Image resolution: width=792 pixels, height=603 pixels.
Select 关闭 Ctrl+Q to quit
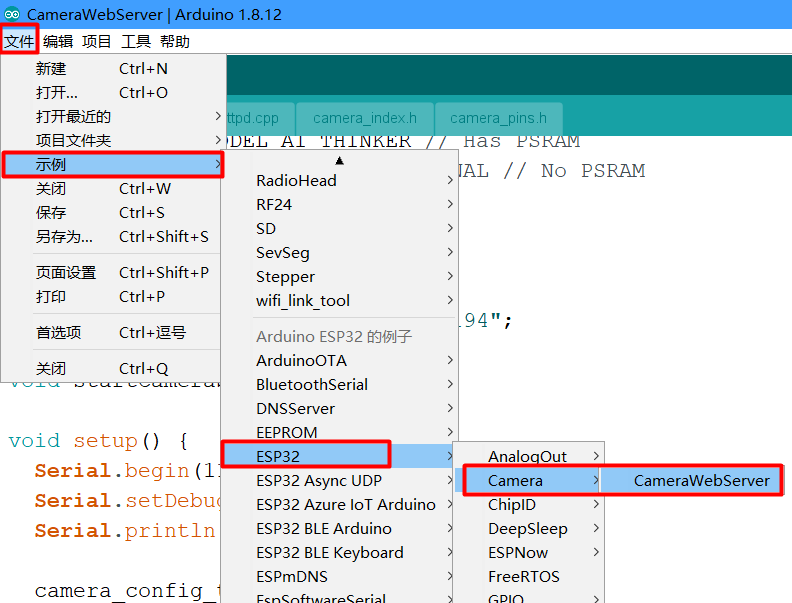pos(111,369)
